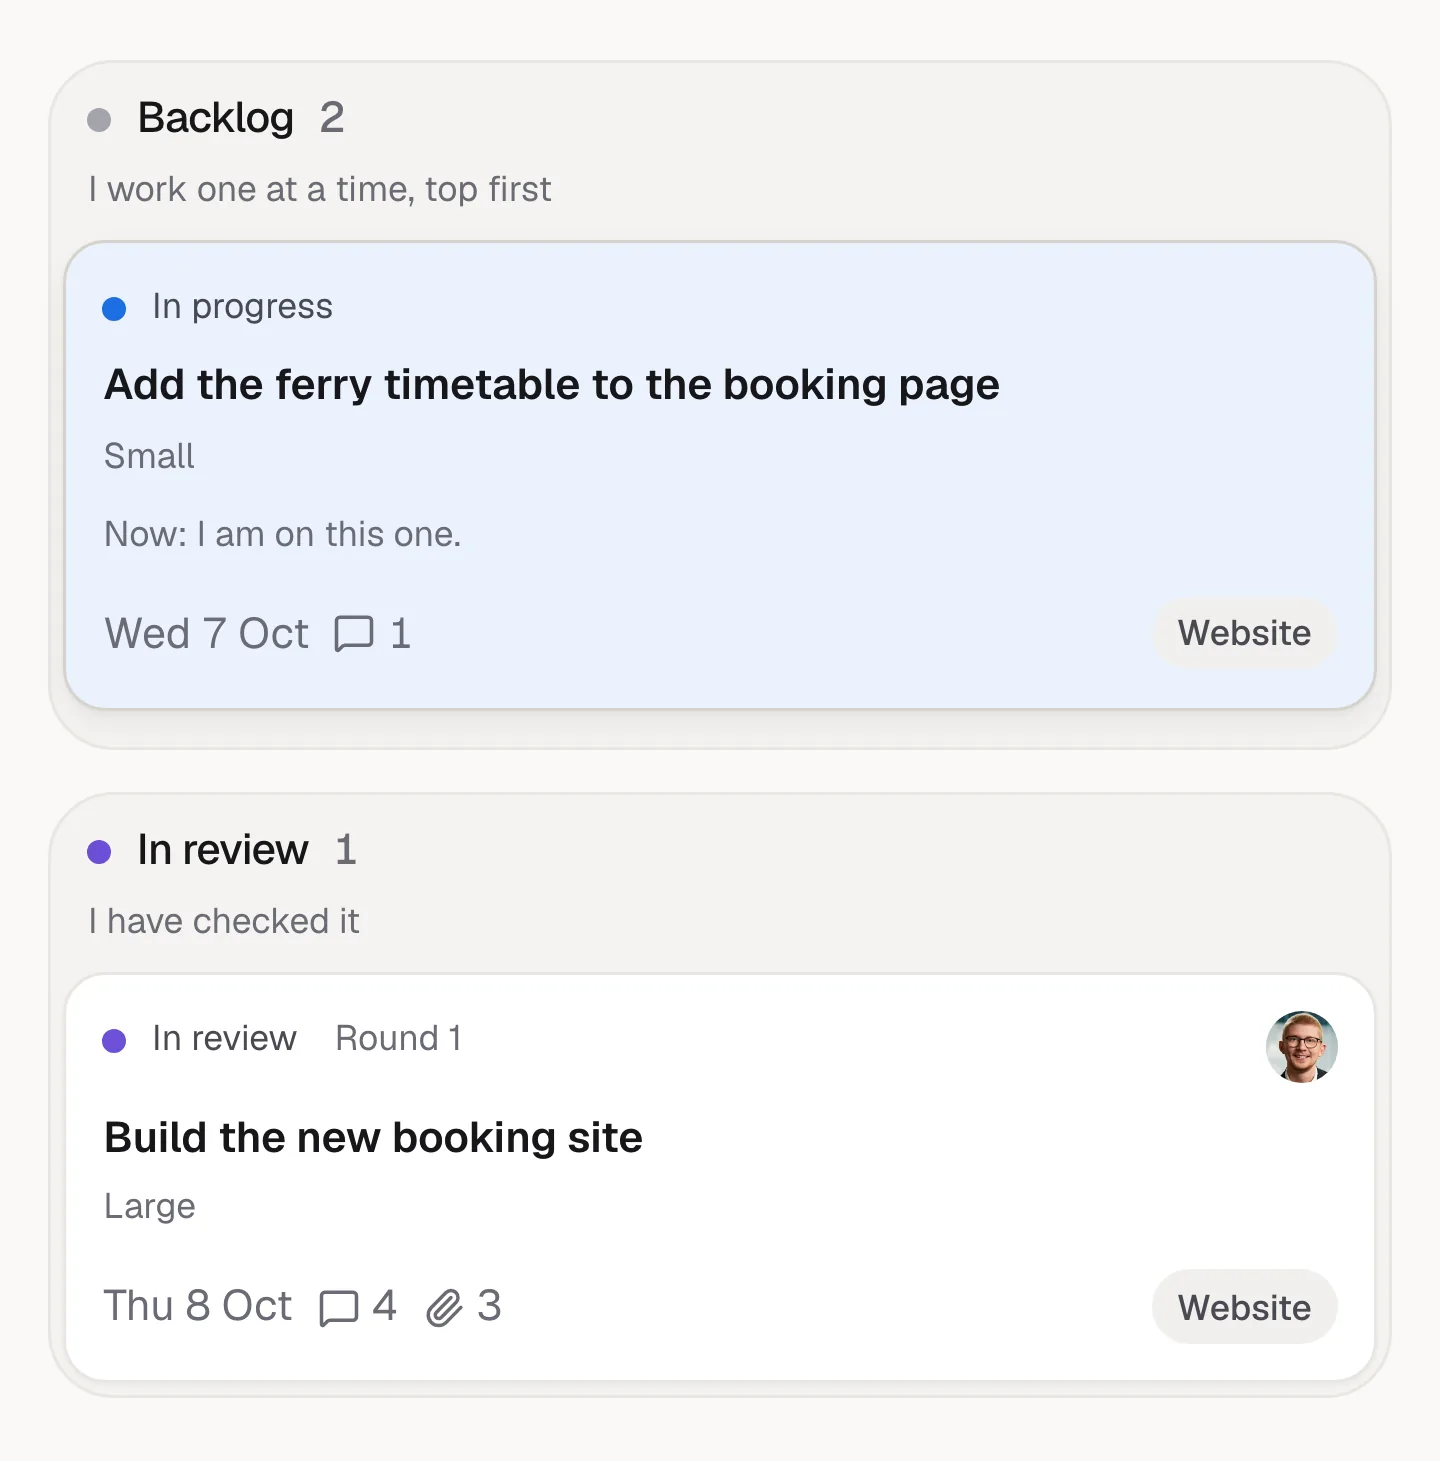
Task: Select the Website tag on the booking site card
Action: coord(1244,1307)
